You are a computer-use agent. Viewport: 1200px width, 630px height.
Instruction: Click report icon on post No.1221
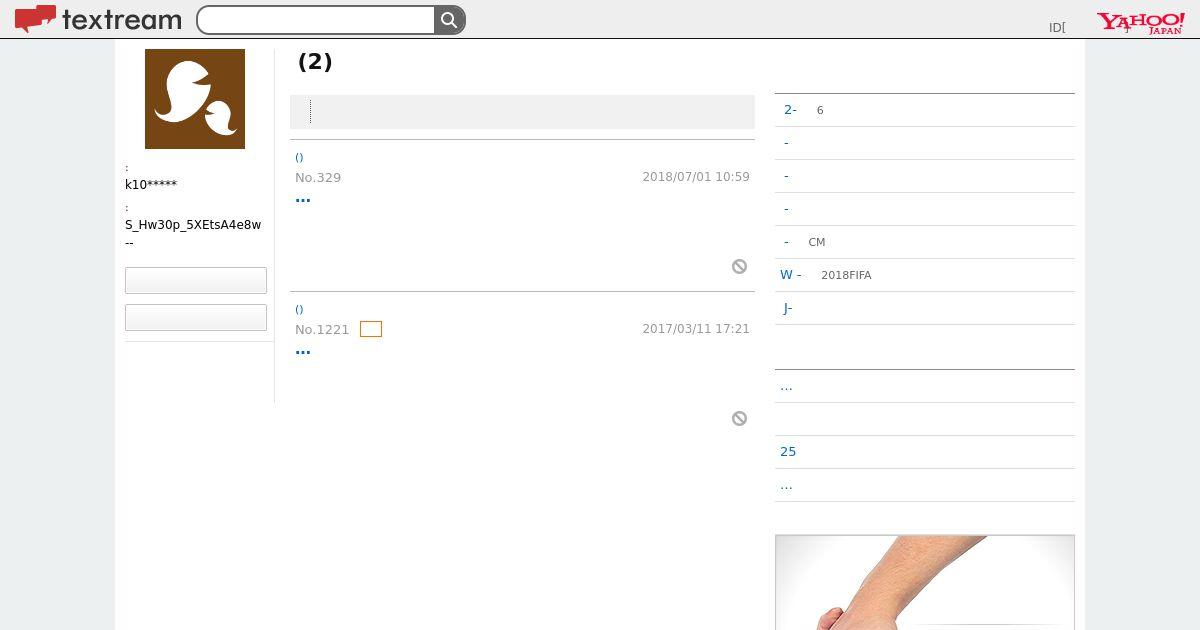point(739,418)
